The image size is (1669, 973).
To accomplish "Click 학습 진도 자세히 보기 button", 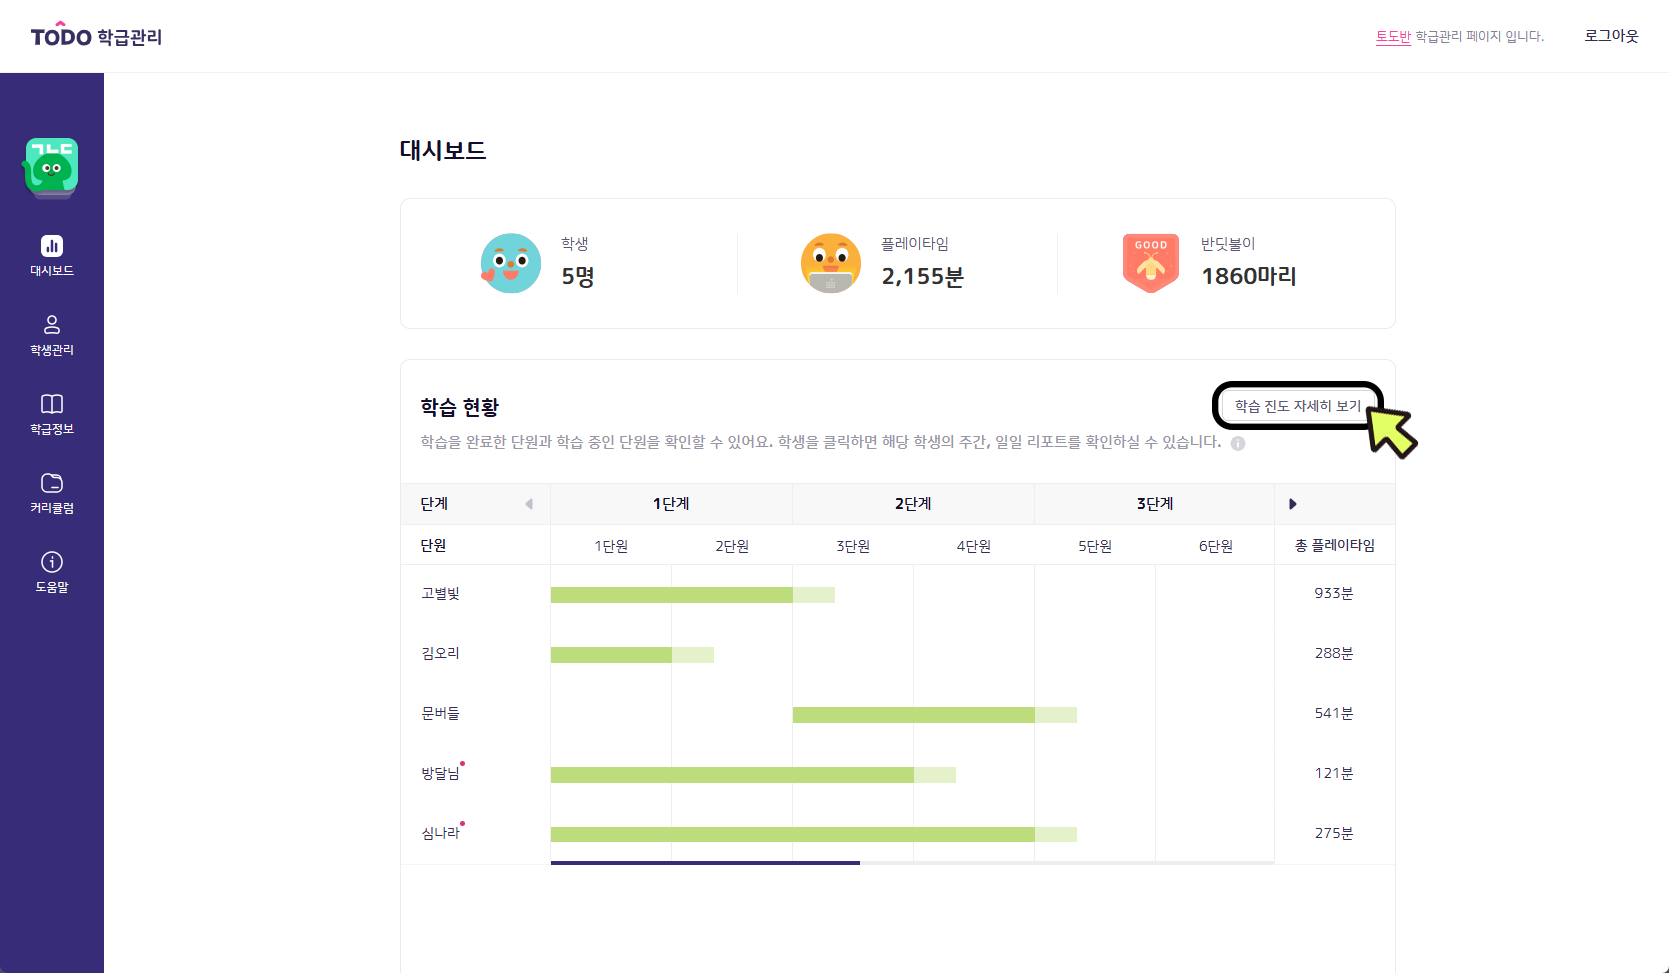I will tap(1298, 406).
